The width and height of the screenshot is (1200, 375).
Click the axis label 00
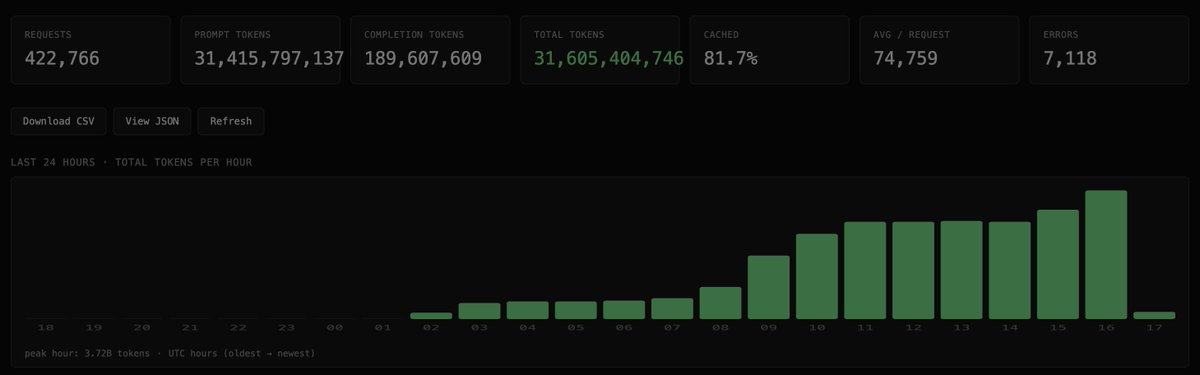(335, 328)
